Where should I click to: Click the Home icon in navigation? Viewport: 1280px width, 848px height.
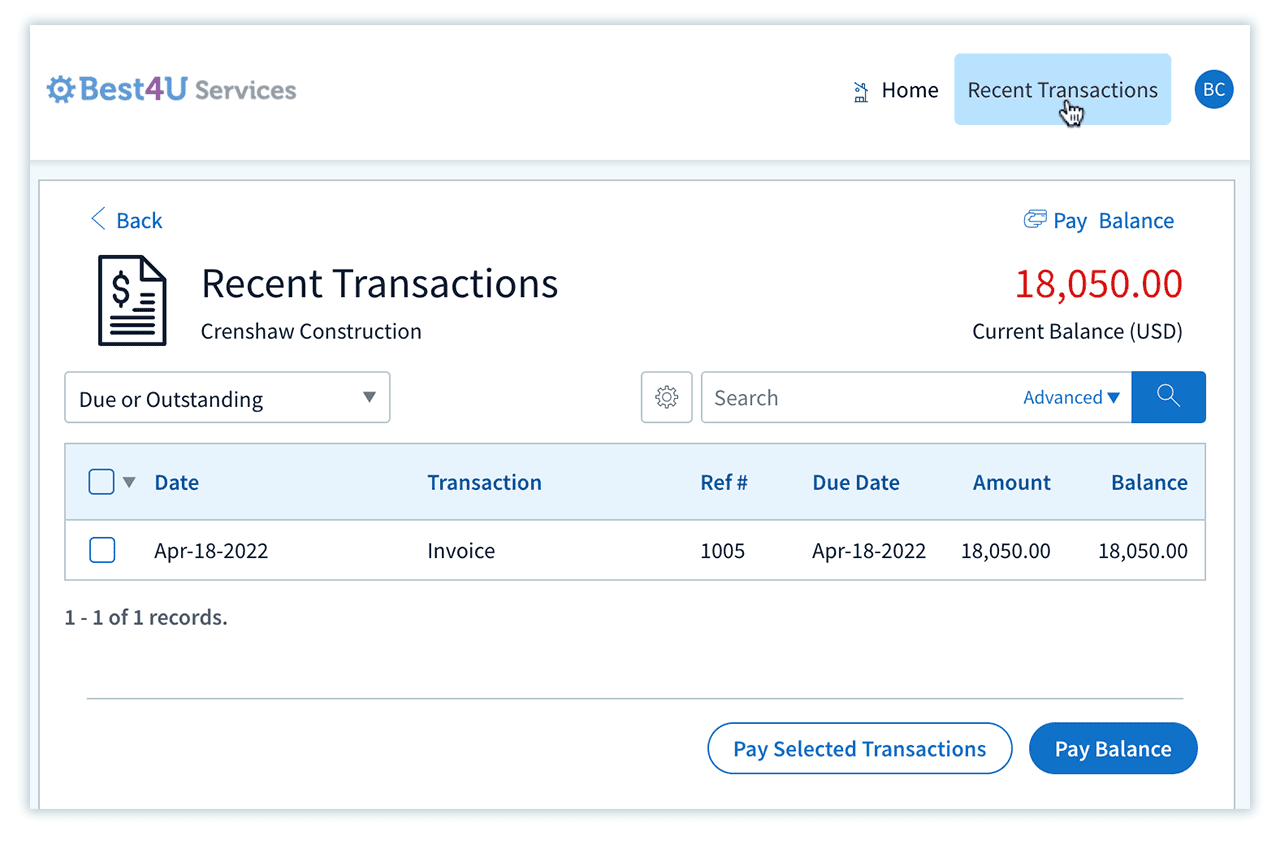861,92
